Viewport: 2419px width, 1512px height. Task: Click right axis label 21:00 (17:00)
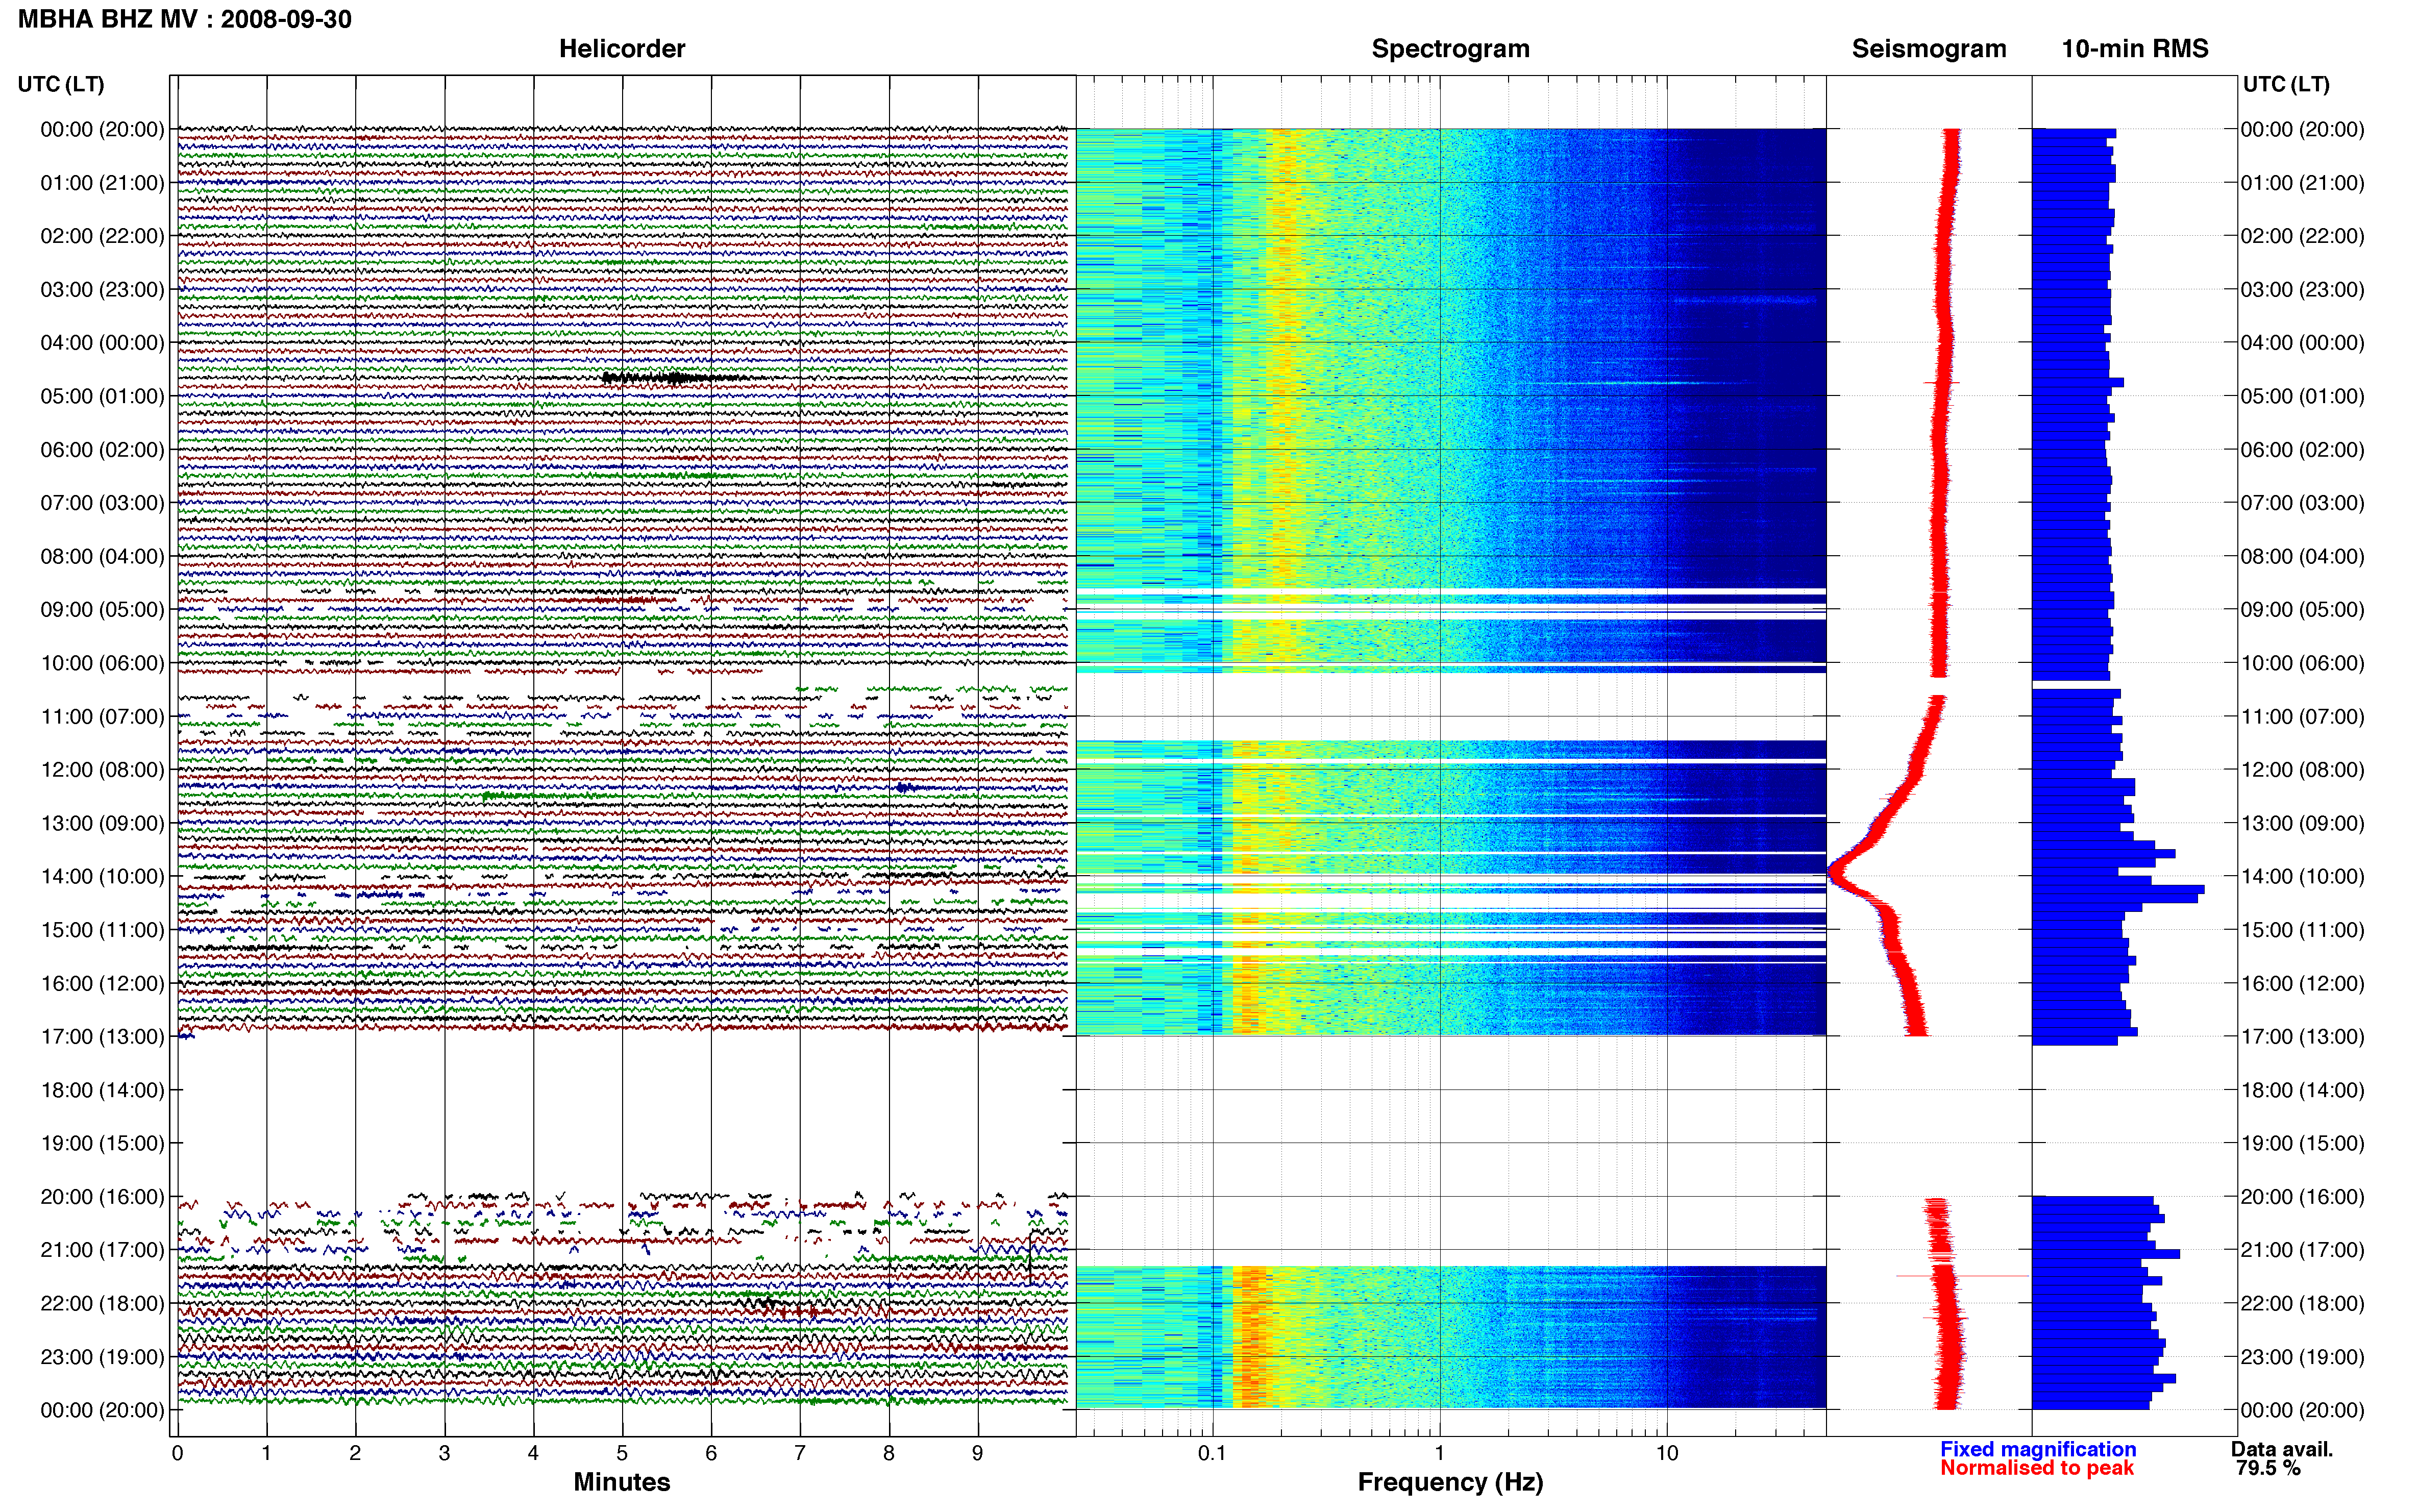point(2302,1250)
